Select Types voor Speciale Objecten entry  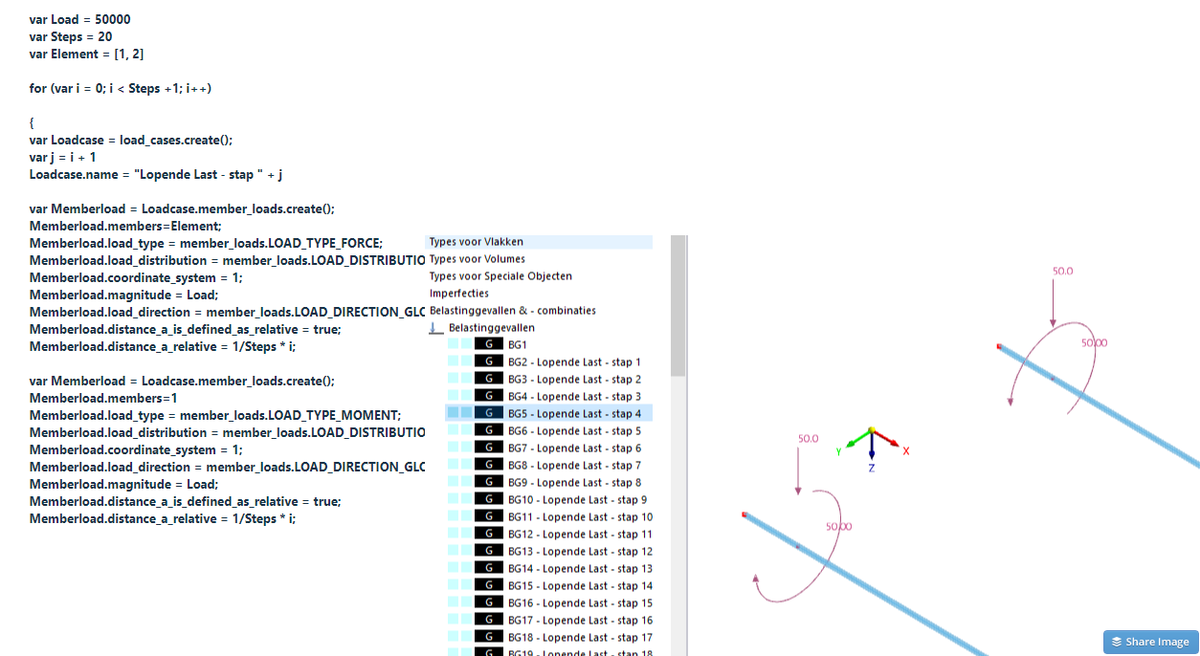click(501, 276)
